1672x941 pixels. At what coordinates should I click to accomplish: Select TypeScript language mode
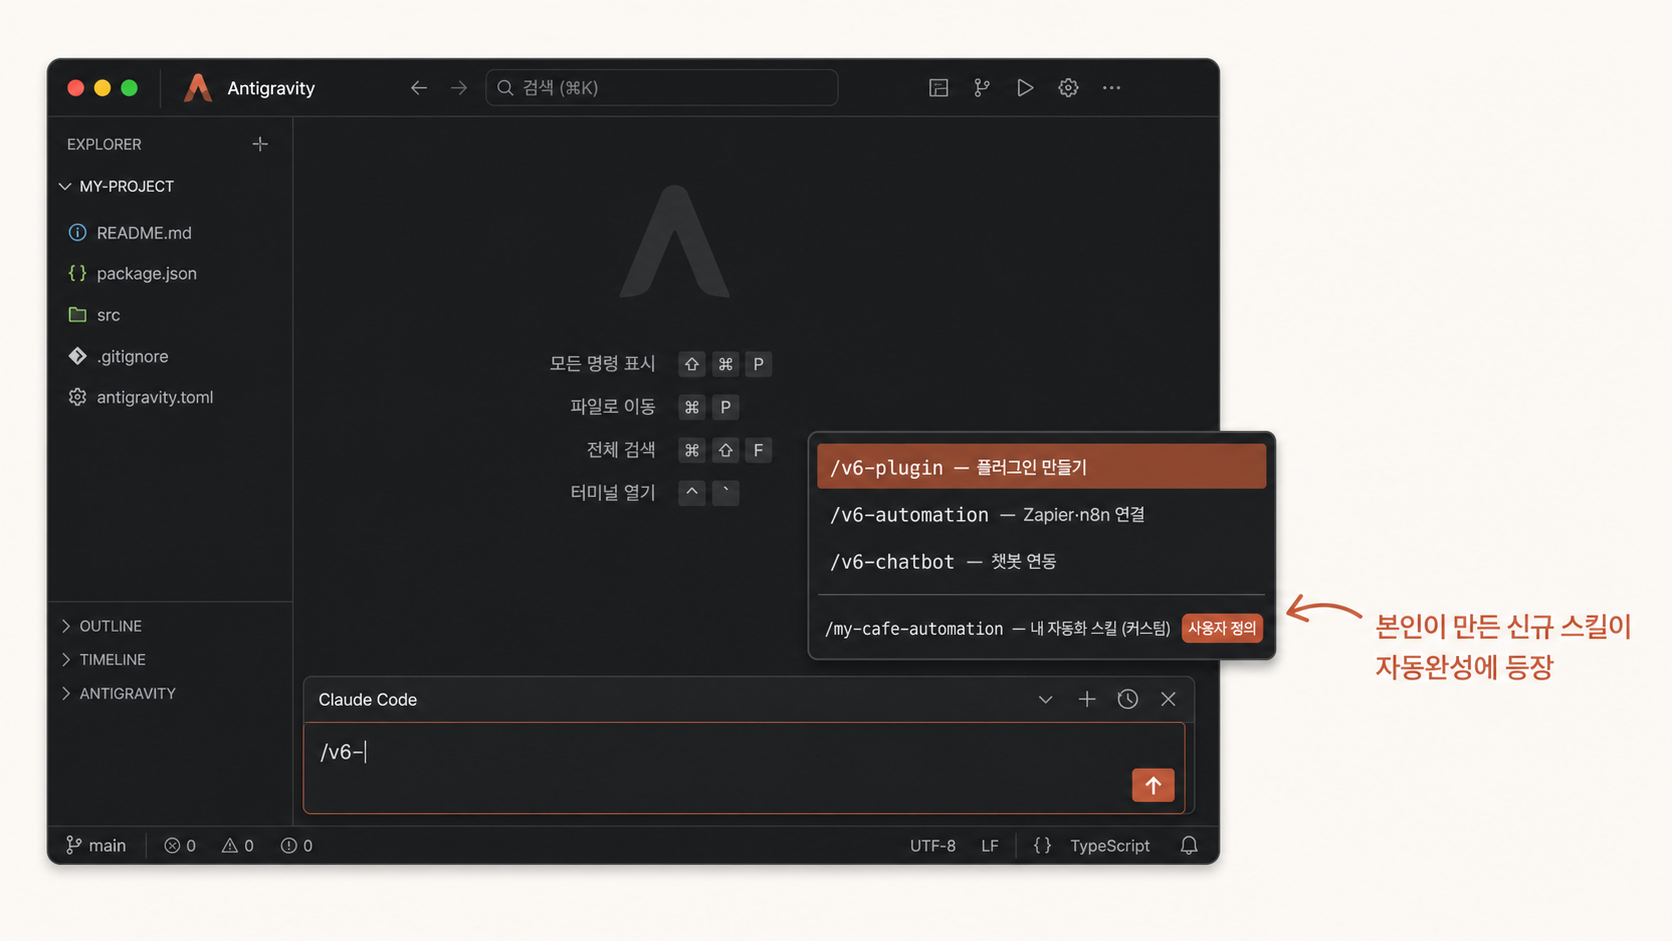(x=1109, y=846)
